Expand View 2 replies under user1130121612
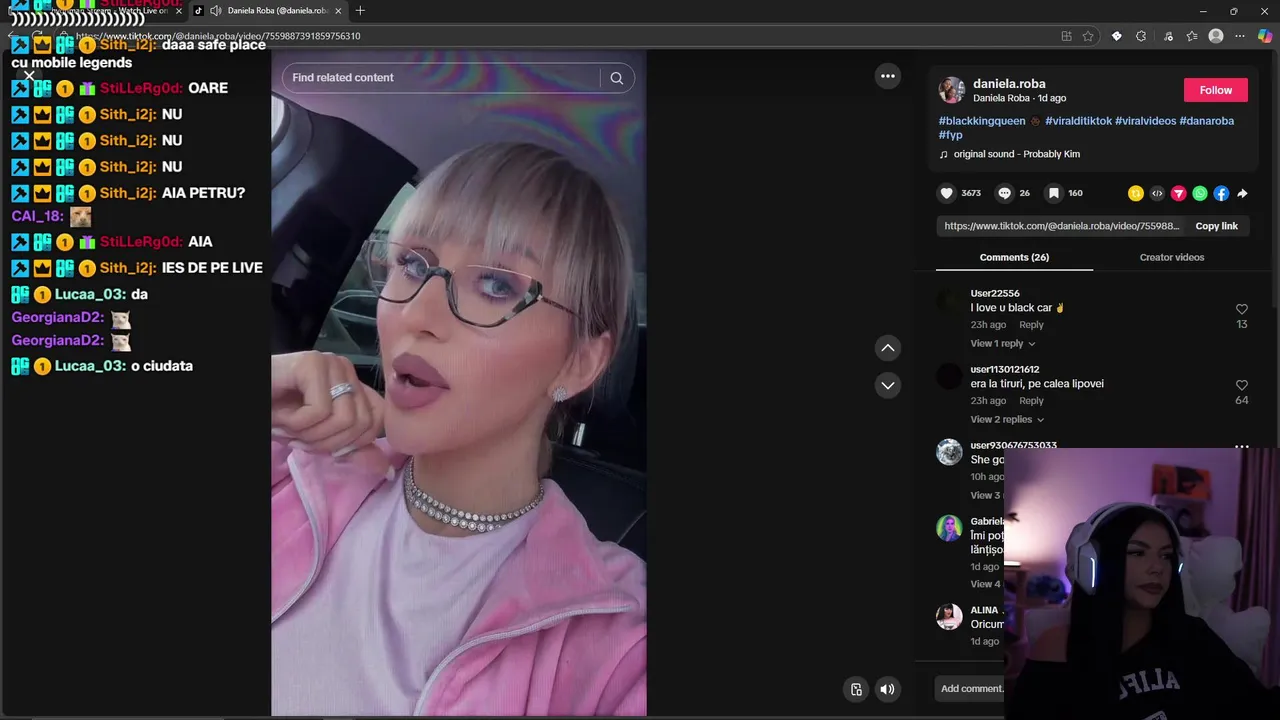1280x720 pixels. pos(1007,419)
